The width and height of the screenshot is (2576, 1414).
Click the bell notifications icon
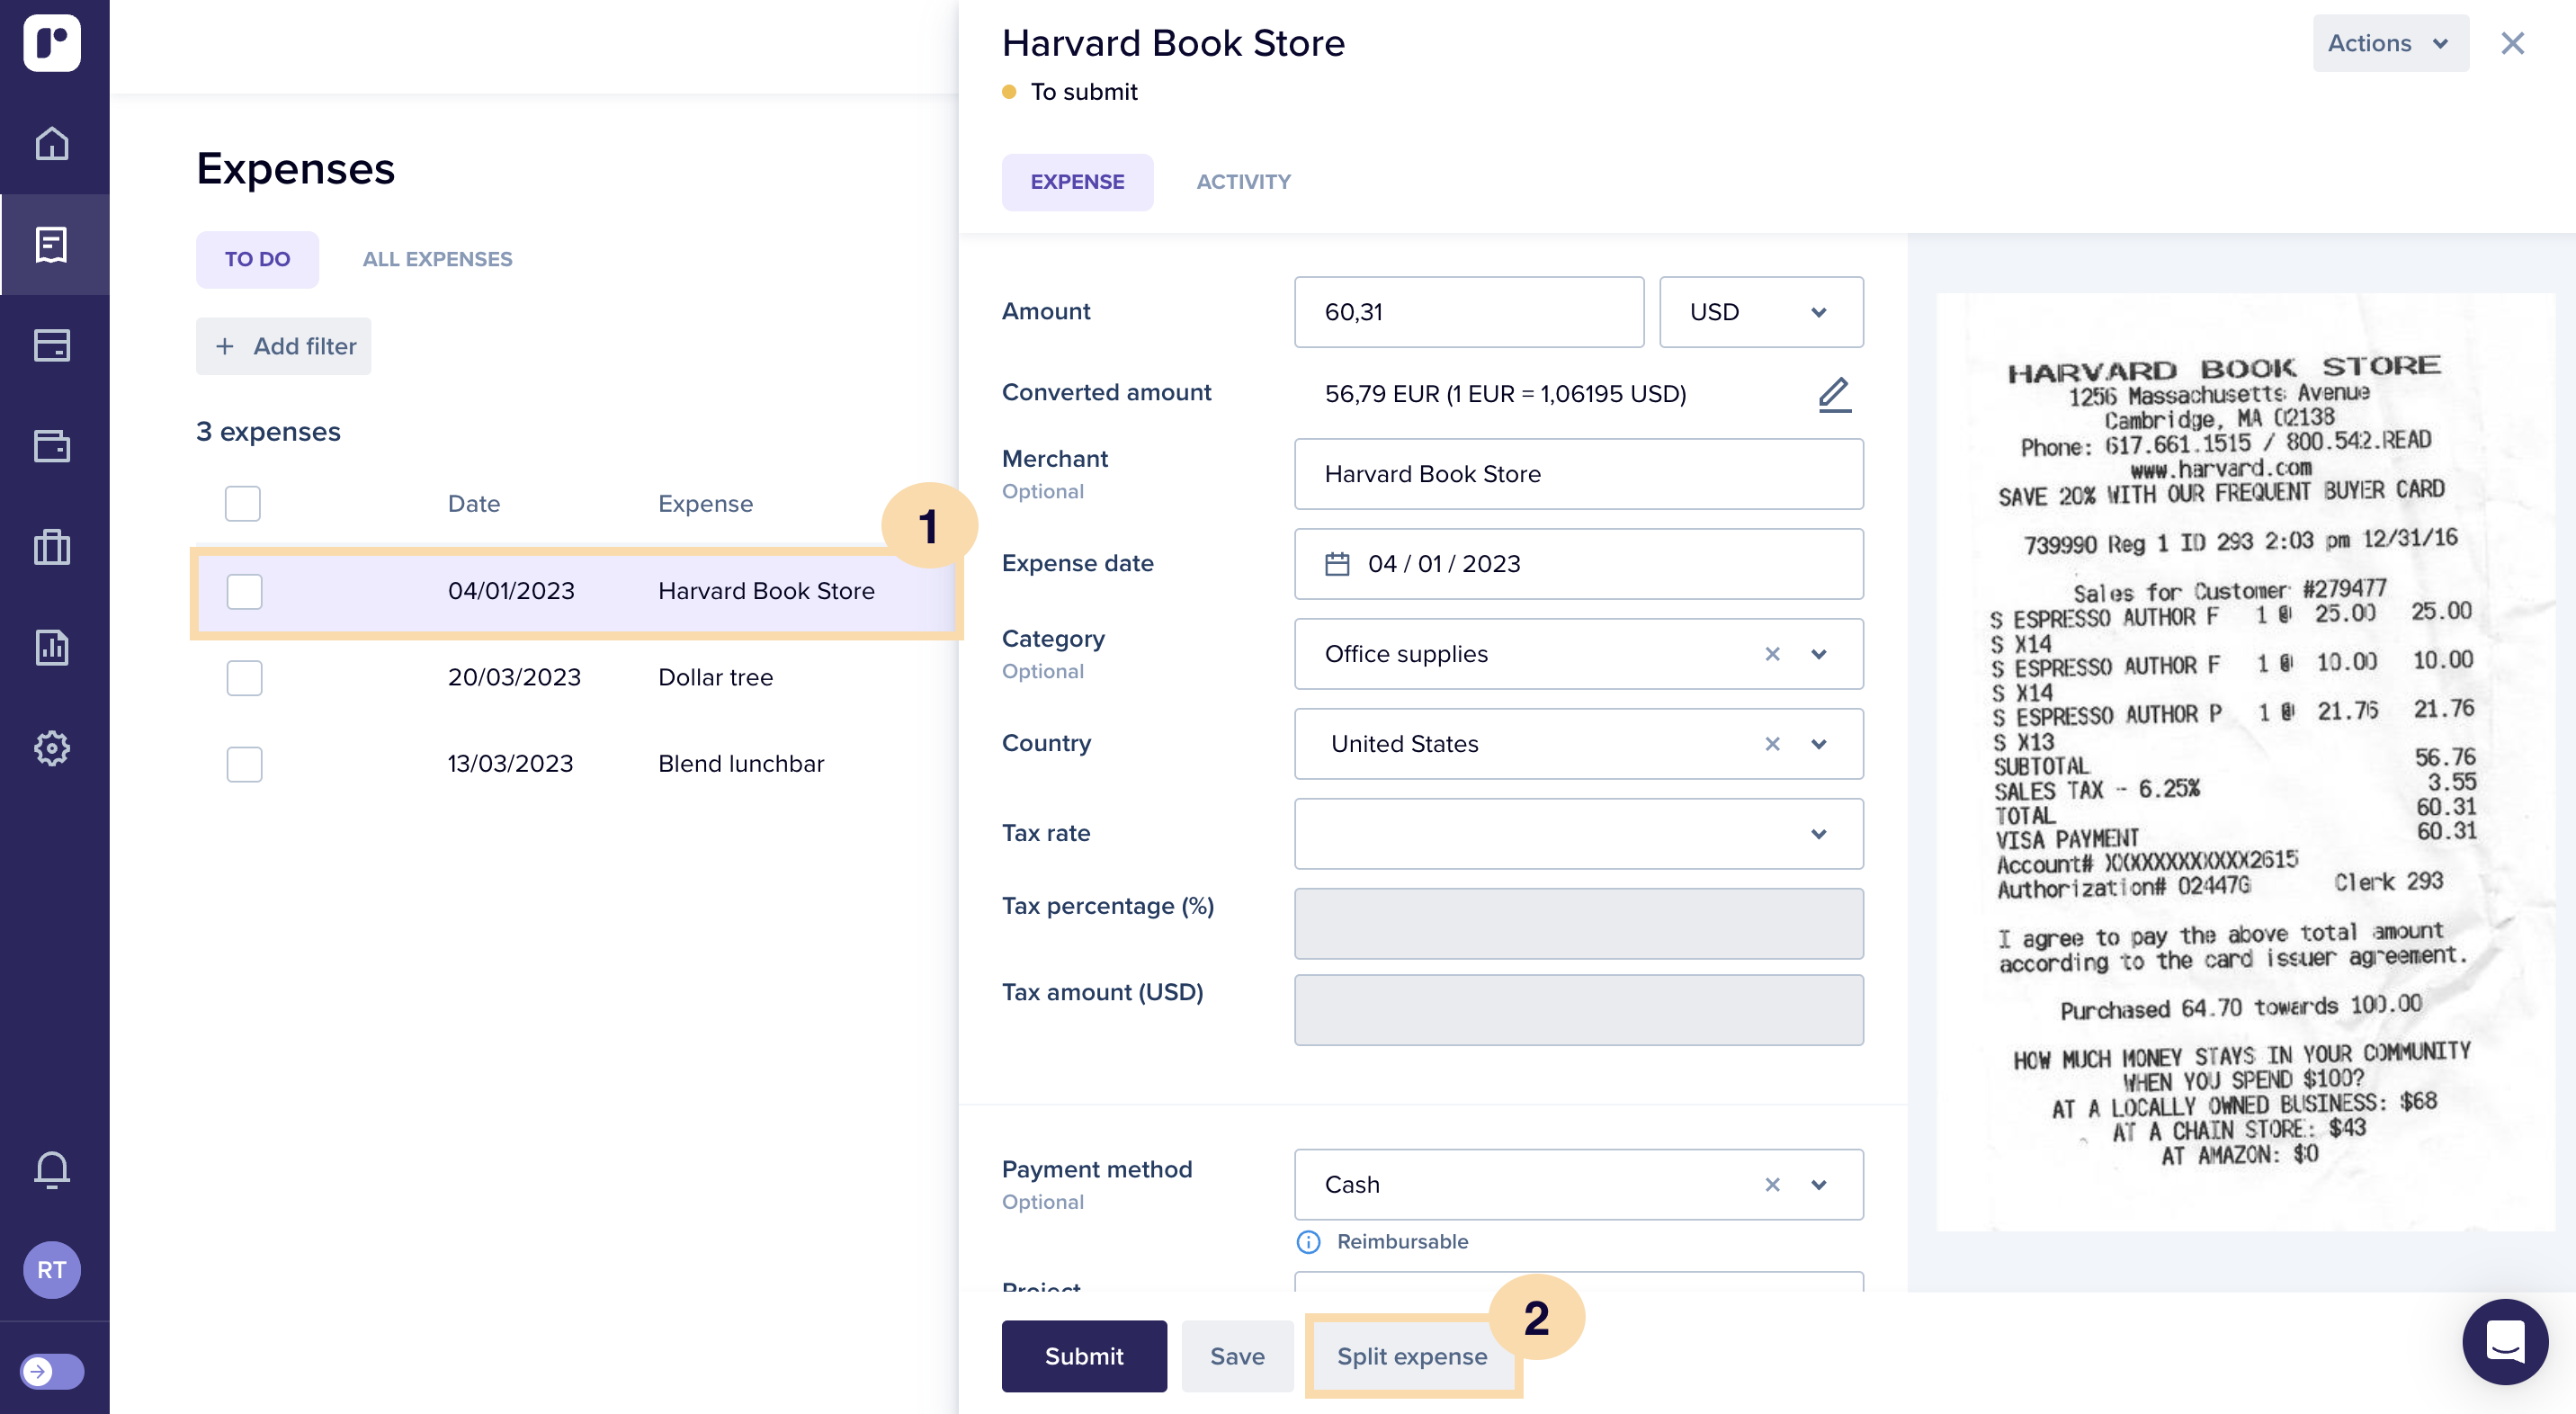[52, 1168]
